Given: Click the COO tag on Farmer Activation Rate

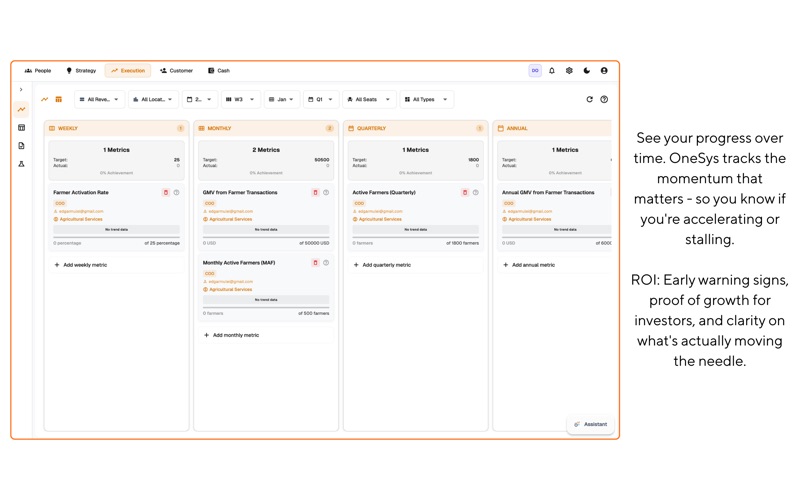Looking at the screenshot, I should coord(60,203).
